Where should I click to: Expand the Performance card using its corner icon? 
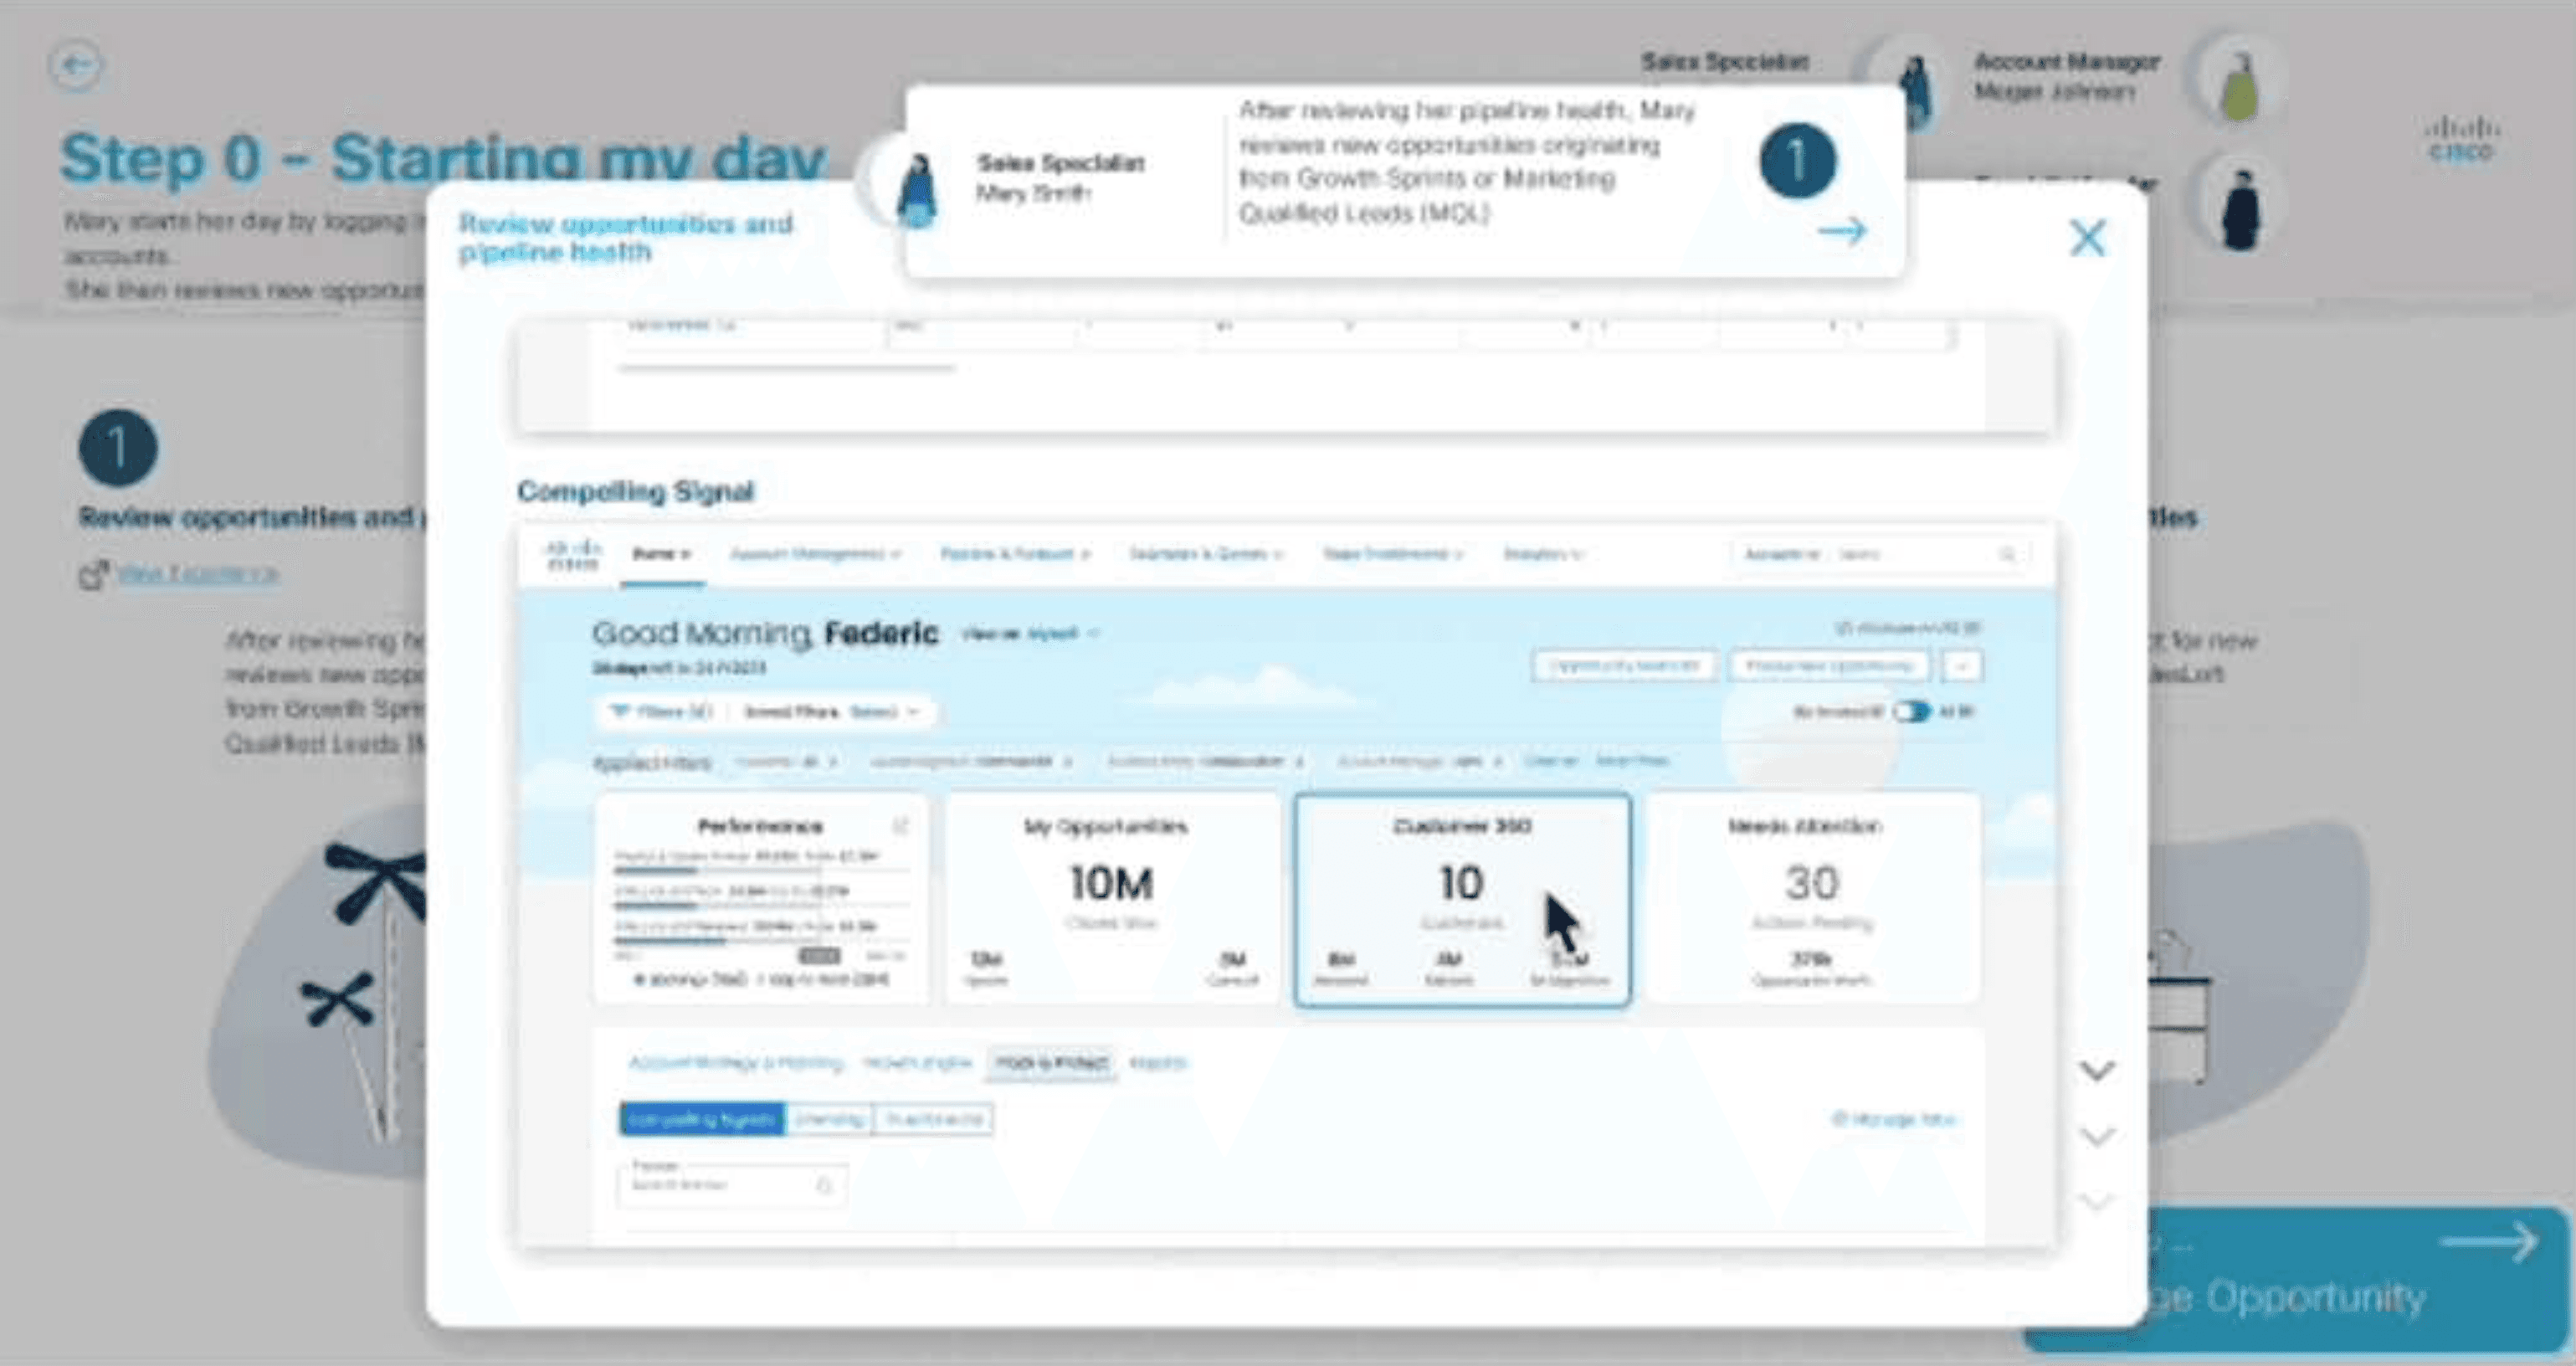900,825
